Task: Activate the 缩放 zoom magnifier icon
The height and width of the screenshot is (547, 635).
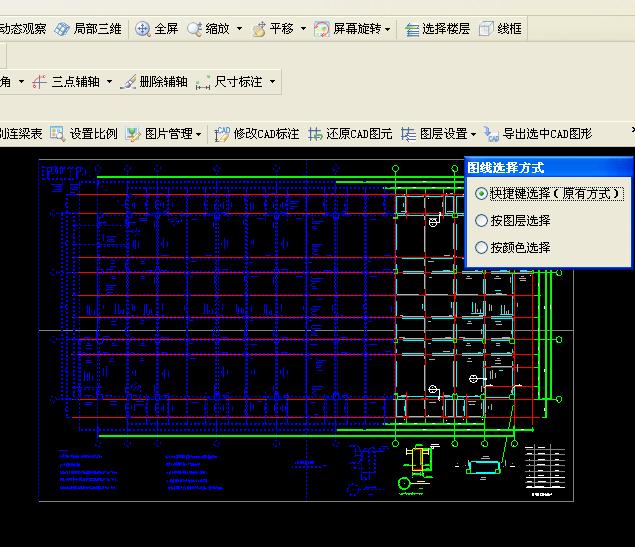Action: coord(194,29)
